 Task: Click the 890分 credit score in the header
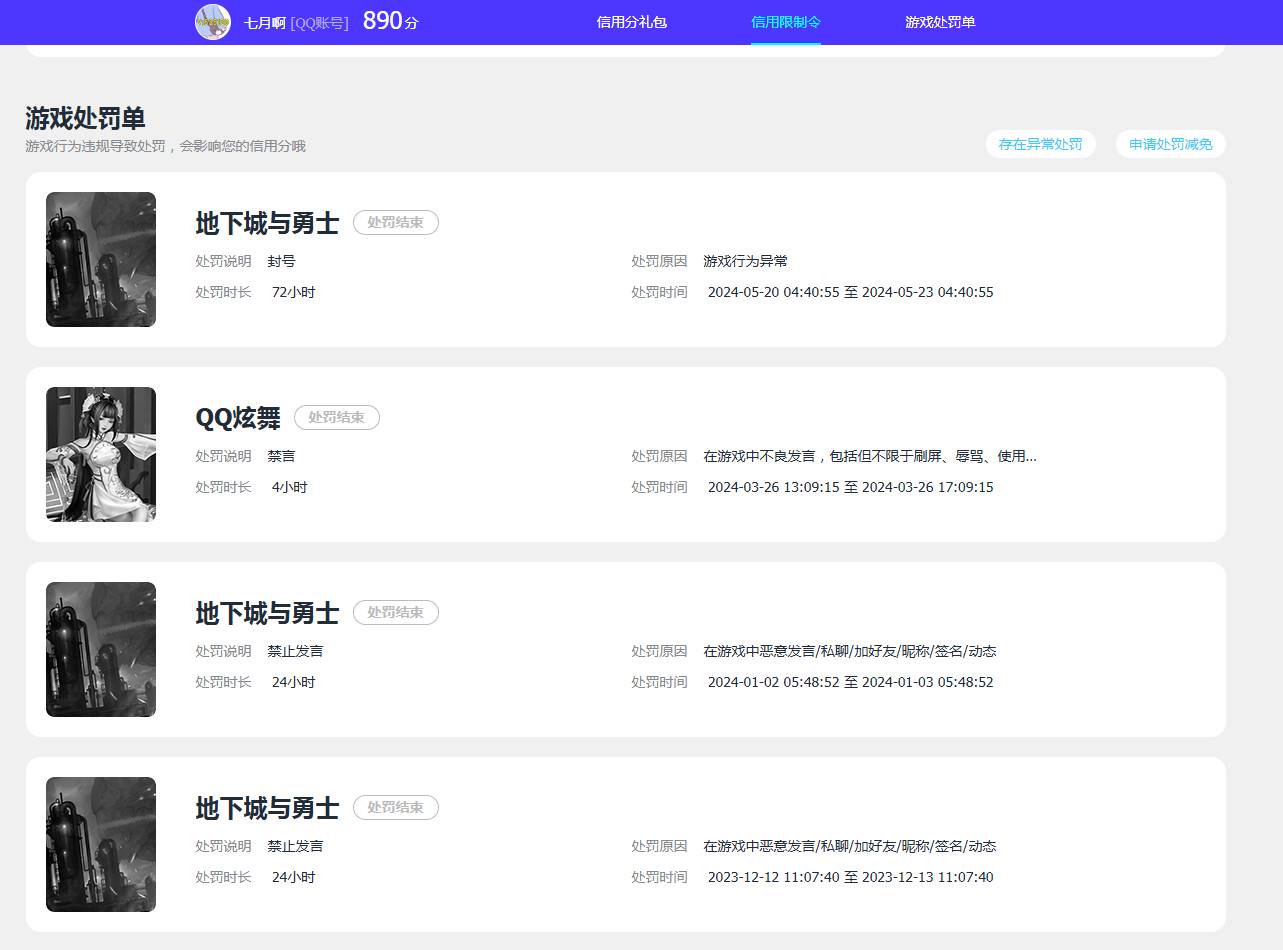390,21
